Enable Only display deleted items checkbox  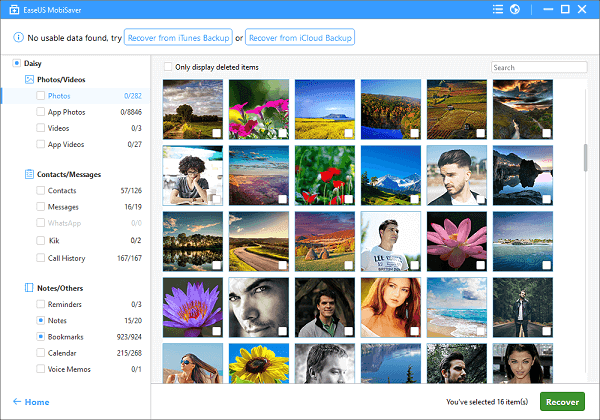[x=168, y=67]
